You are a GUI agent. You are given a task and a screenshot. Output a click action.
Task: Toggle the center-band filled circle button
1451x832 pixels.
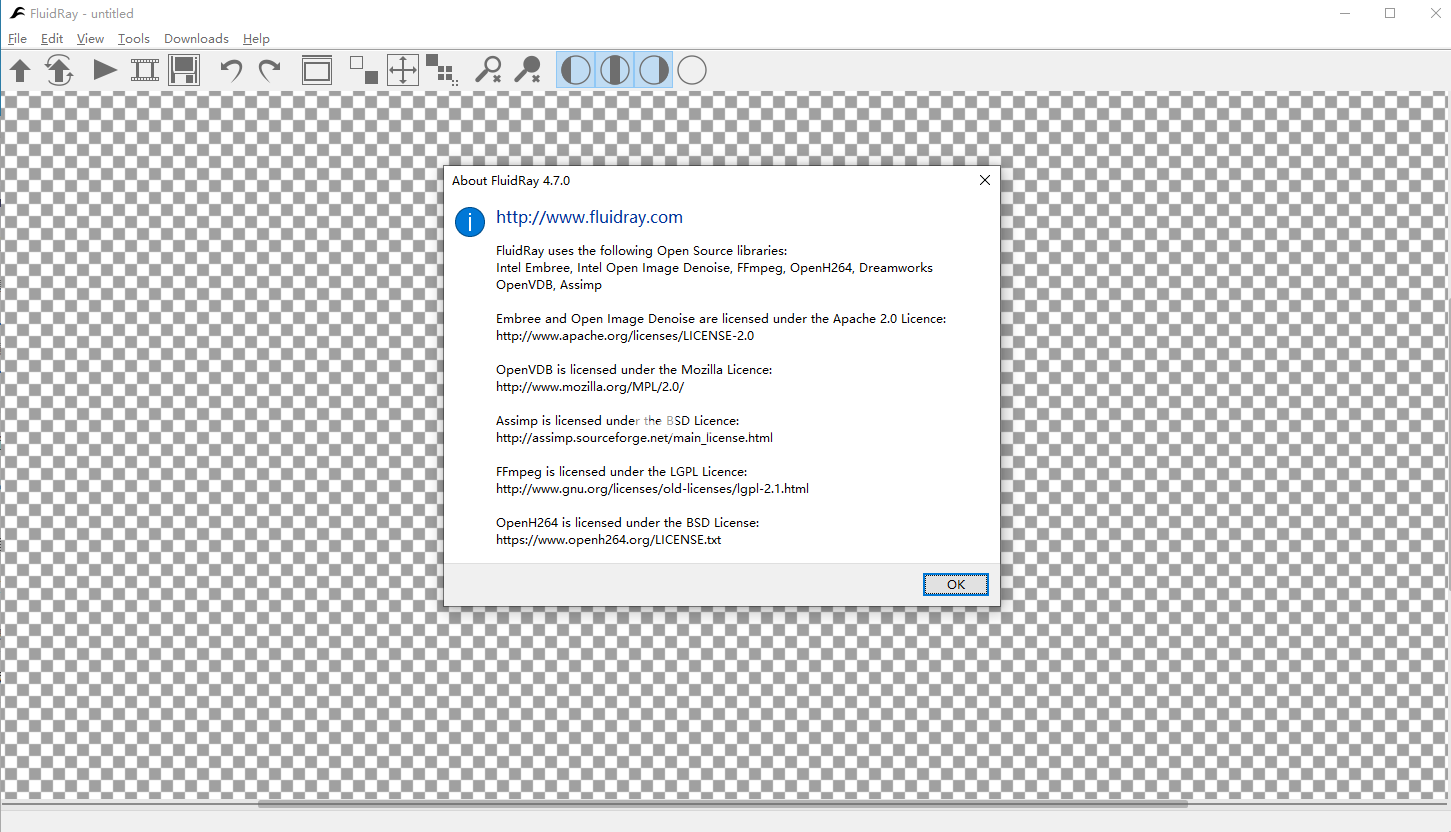point(614,70)
